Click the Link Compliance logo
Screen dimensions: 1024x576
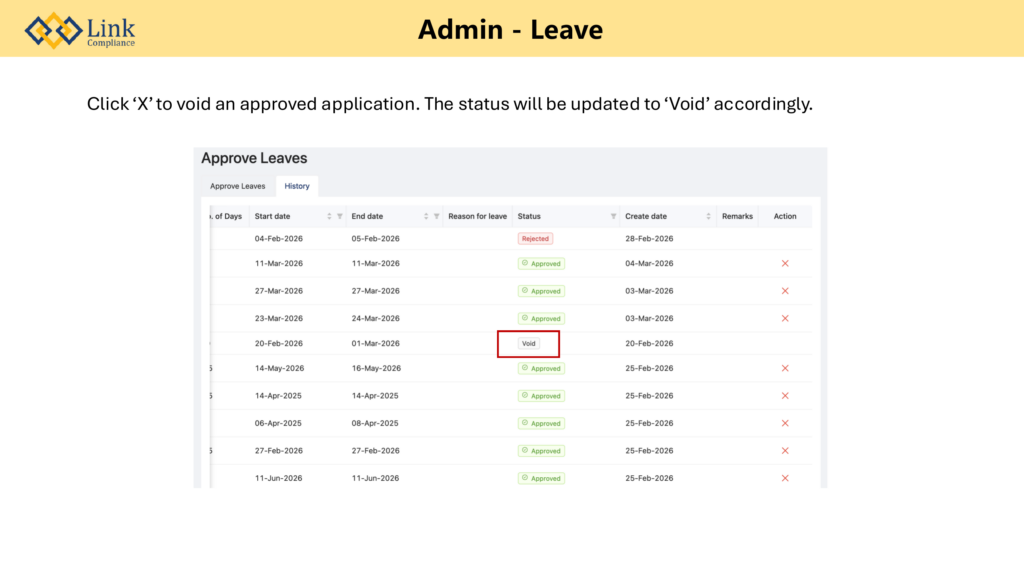point(80,30)
